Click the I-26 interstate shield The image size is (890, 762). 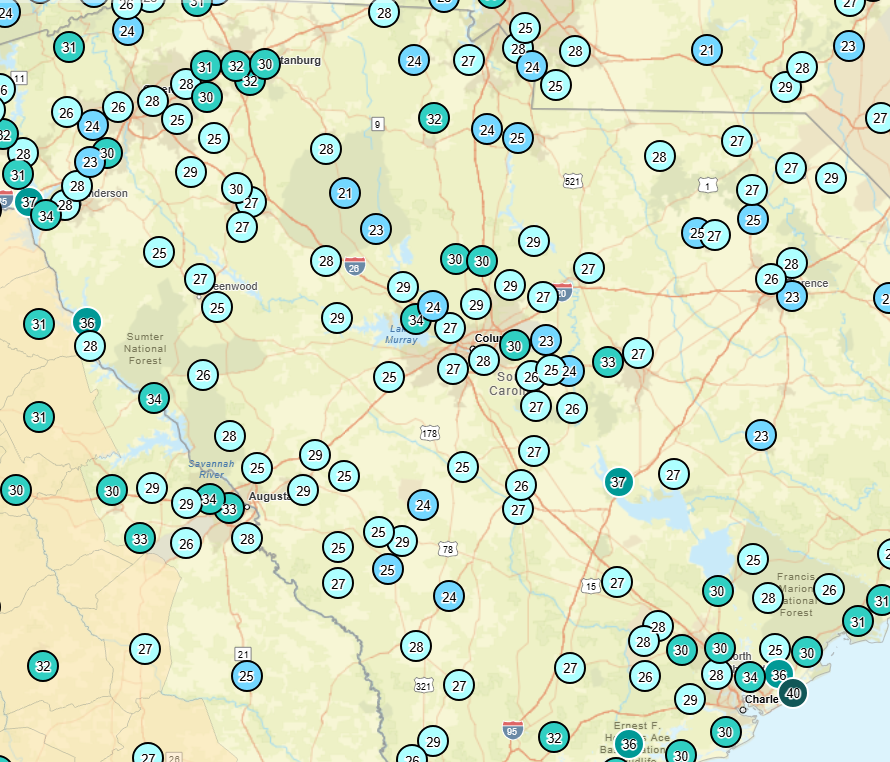357,268
